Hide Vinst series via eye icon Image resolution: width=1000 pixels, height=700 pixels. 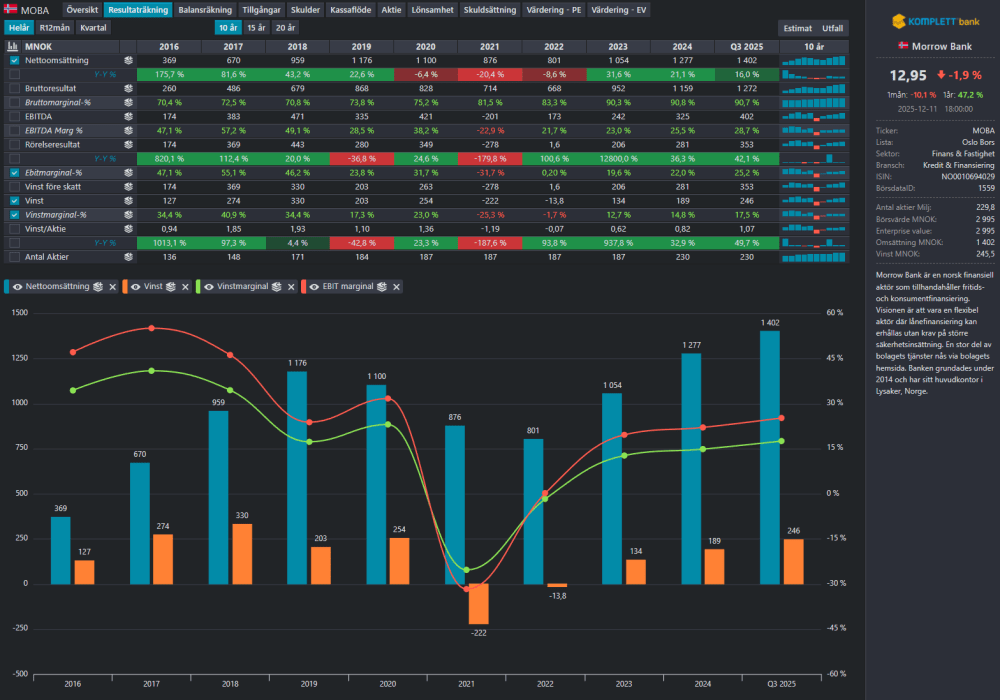136,287
